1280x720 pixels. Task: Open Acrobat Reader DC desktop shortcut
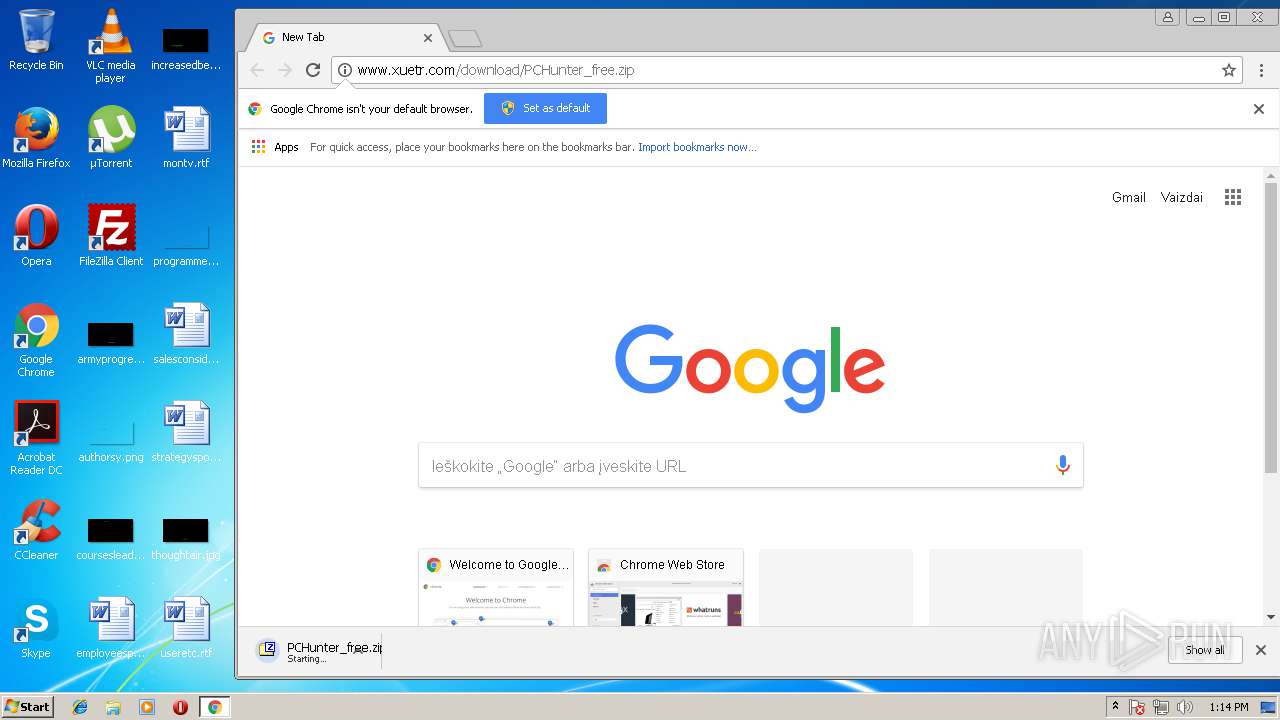pyautogui.click(x=36, y=438)
